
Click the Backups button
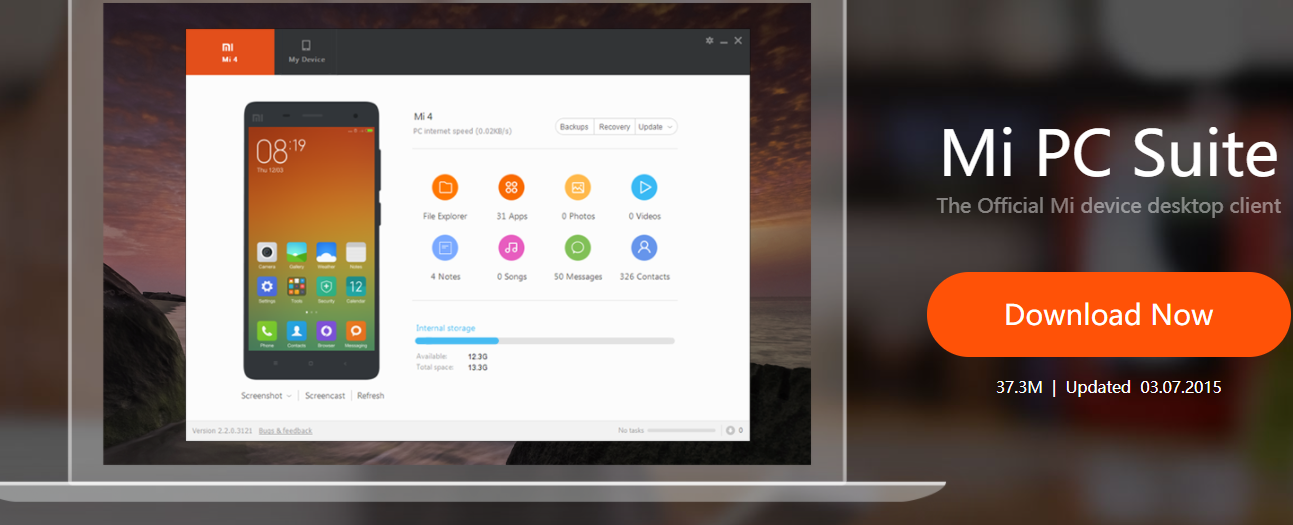(575, 127)
